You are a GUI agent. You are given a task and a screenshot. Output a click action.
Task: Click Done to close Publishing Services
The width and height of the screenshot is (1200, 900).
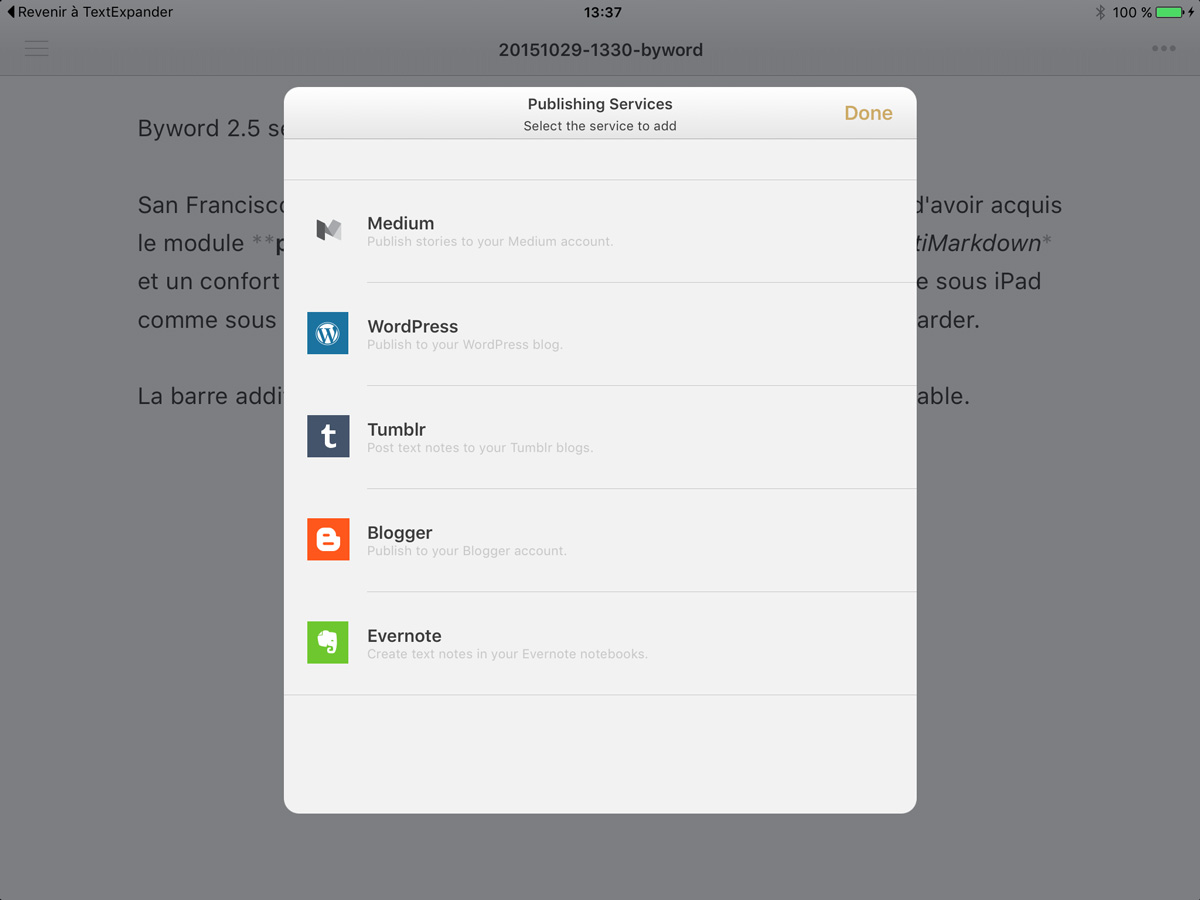click(x=868, y=113)
